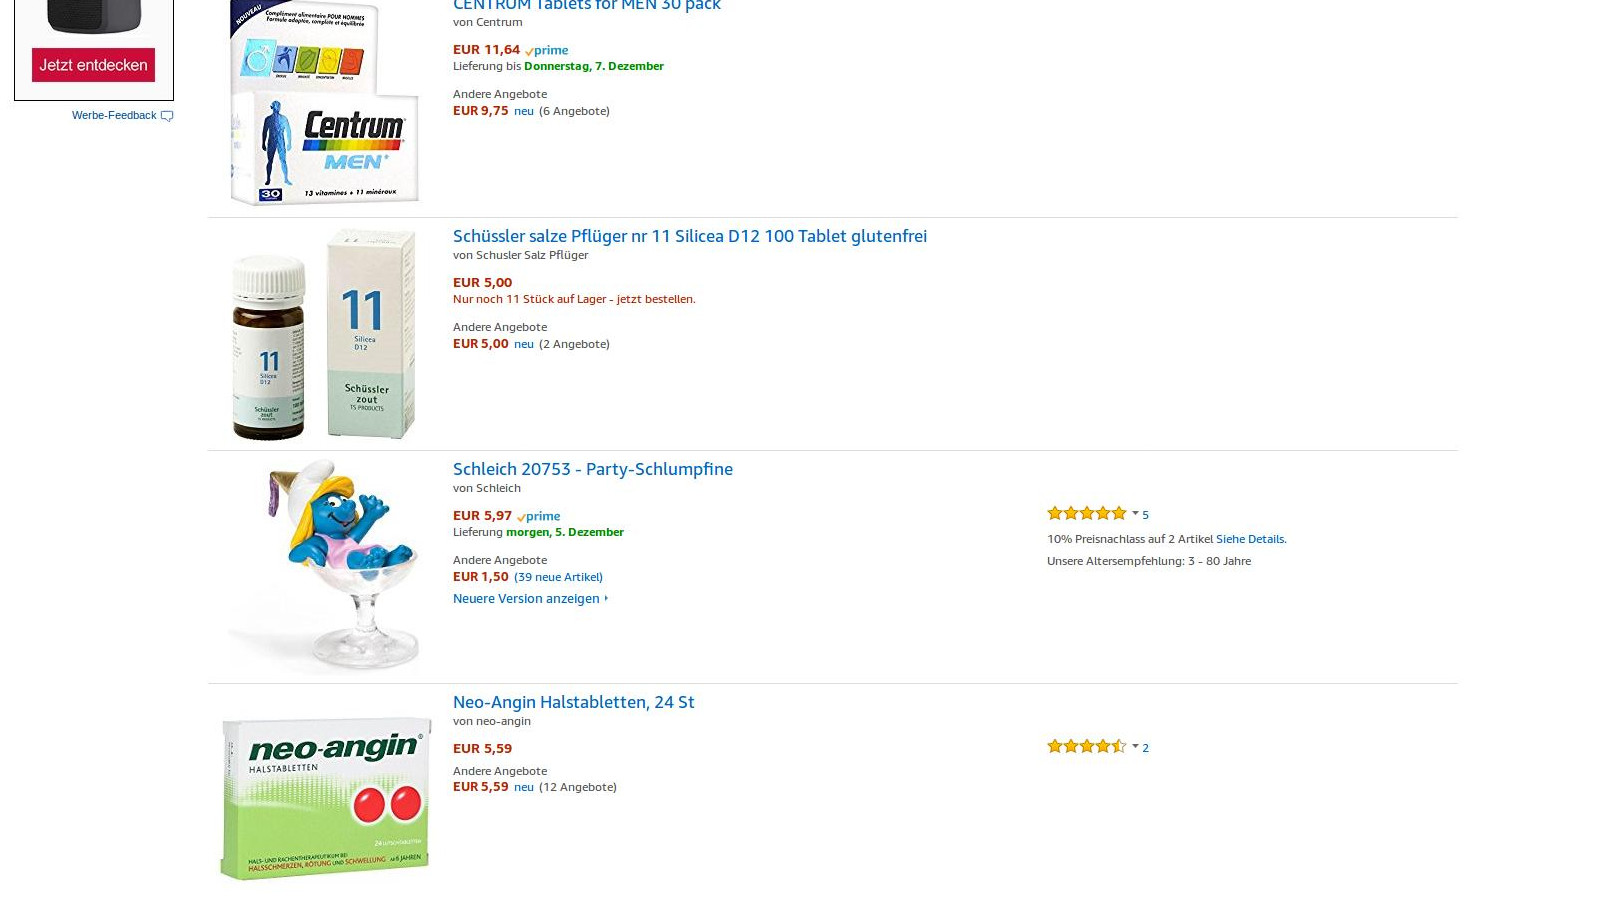Expand the rating dropdown arrow for Neo-Angin
The height and width of the screenshot is (900, 1600).
coord(1135,746)
